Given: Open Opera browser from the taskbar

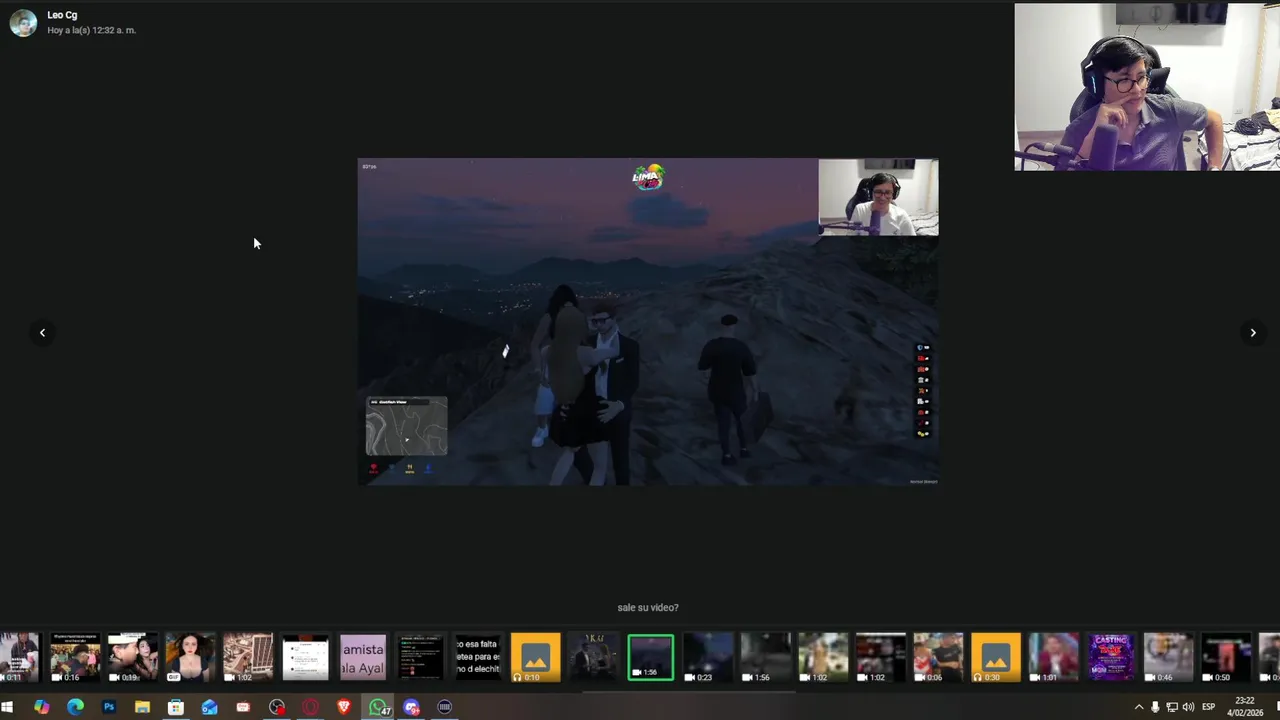Looking at the screenshot, I should point(310,707).
